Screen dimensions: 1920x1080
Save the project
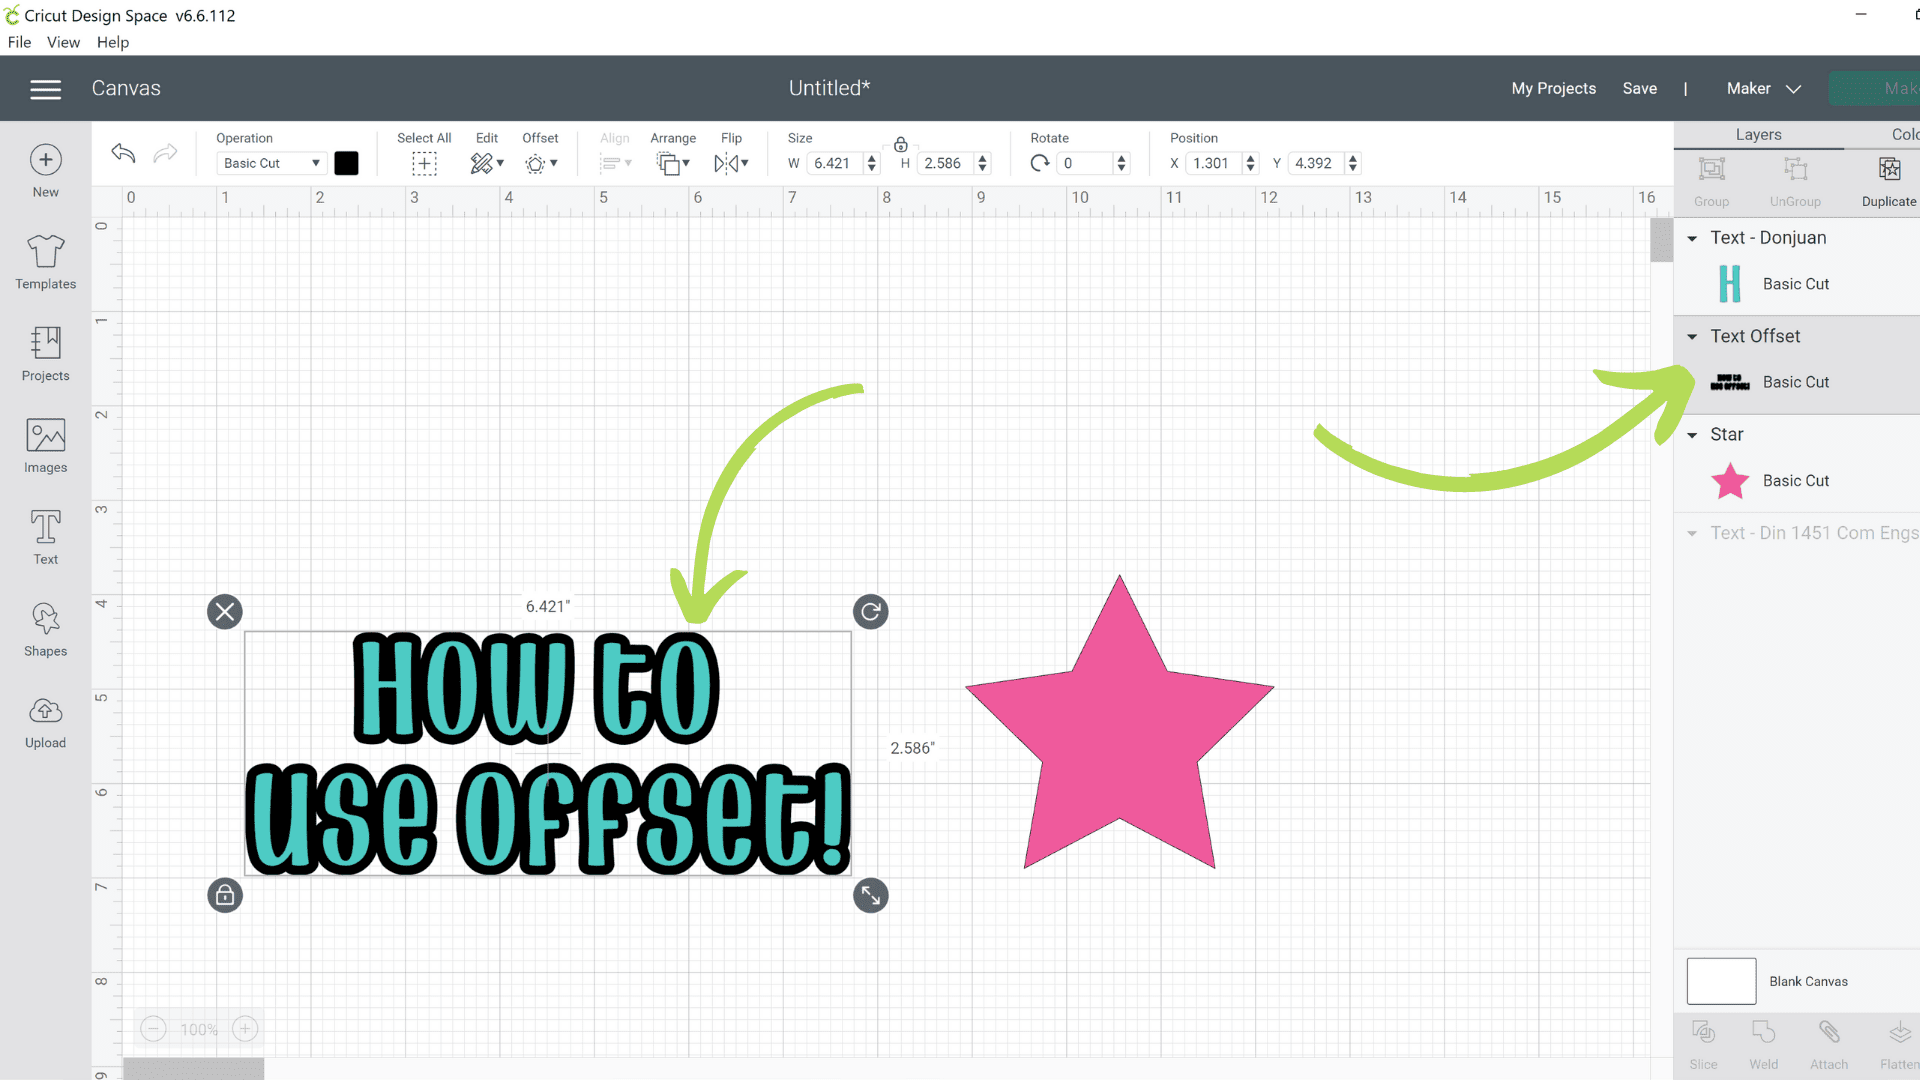pyautogui.click(x=1639, y=88)
